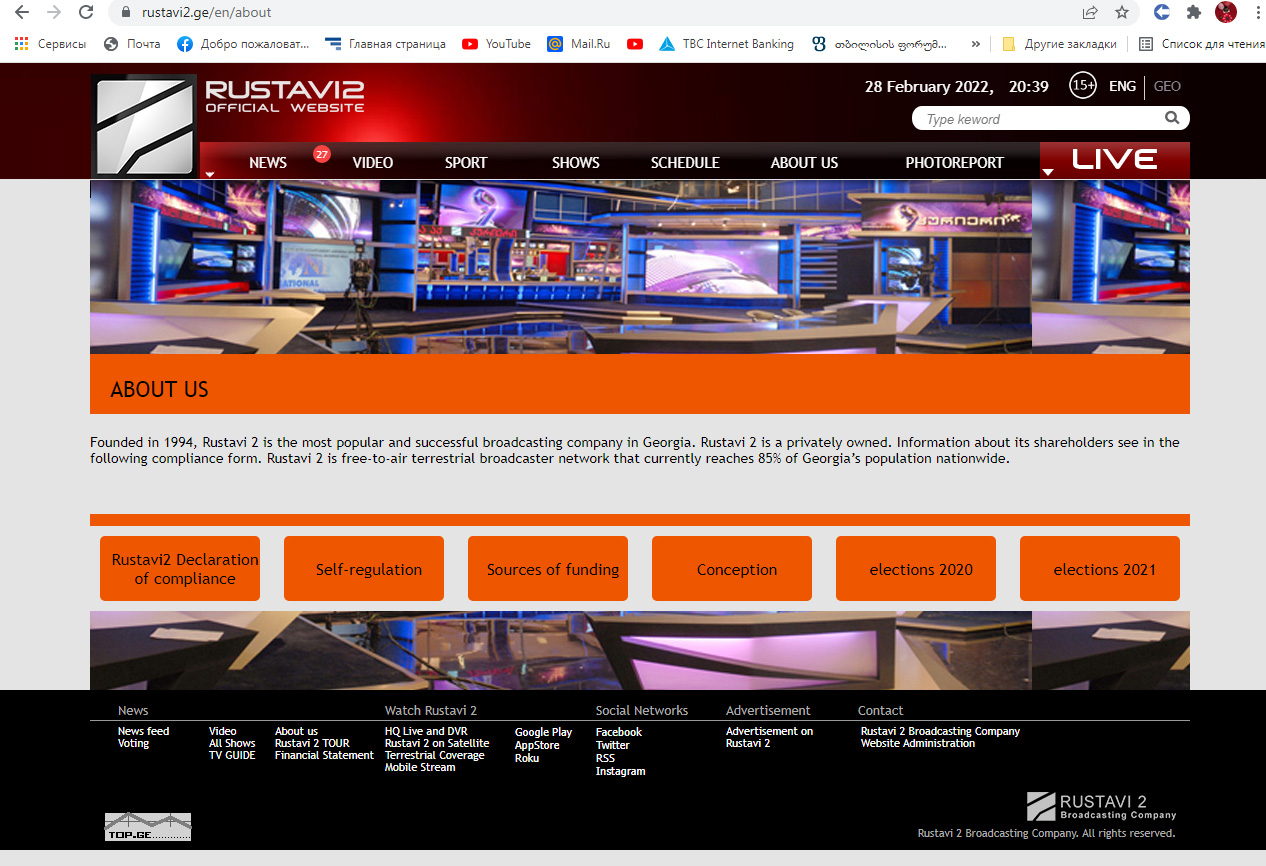Expand the NEWS menu dropdown arrow

(x=210, y=173)
